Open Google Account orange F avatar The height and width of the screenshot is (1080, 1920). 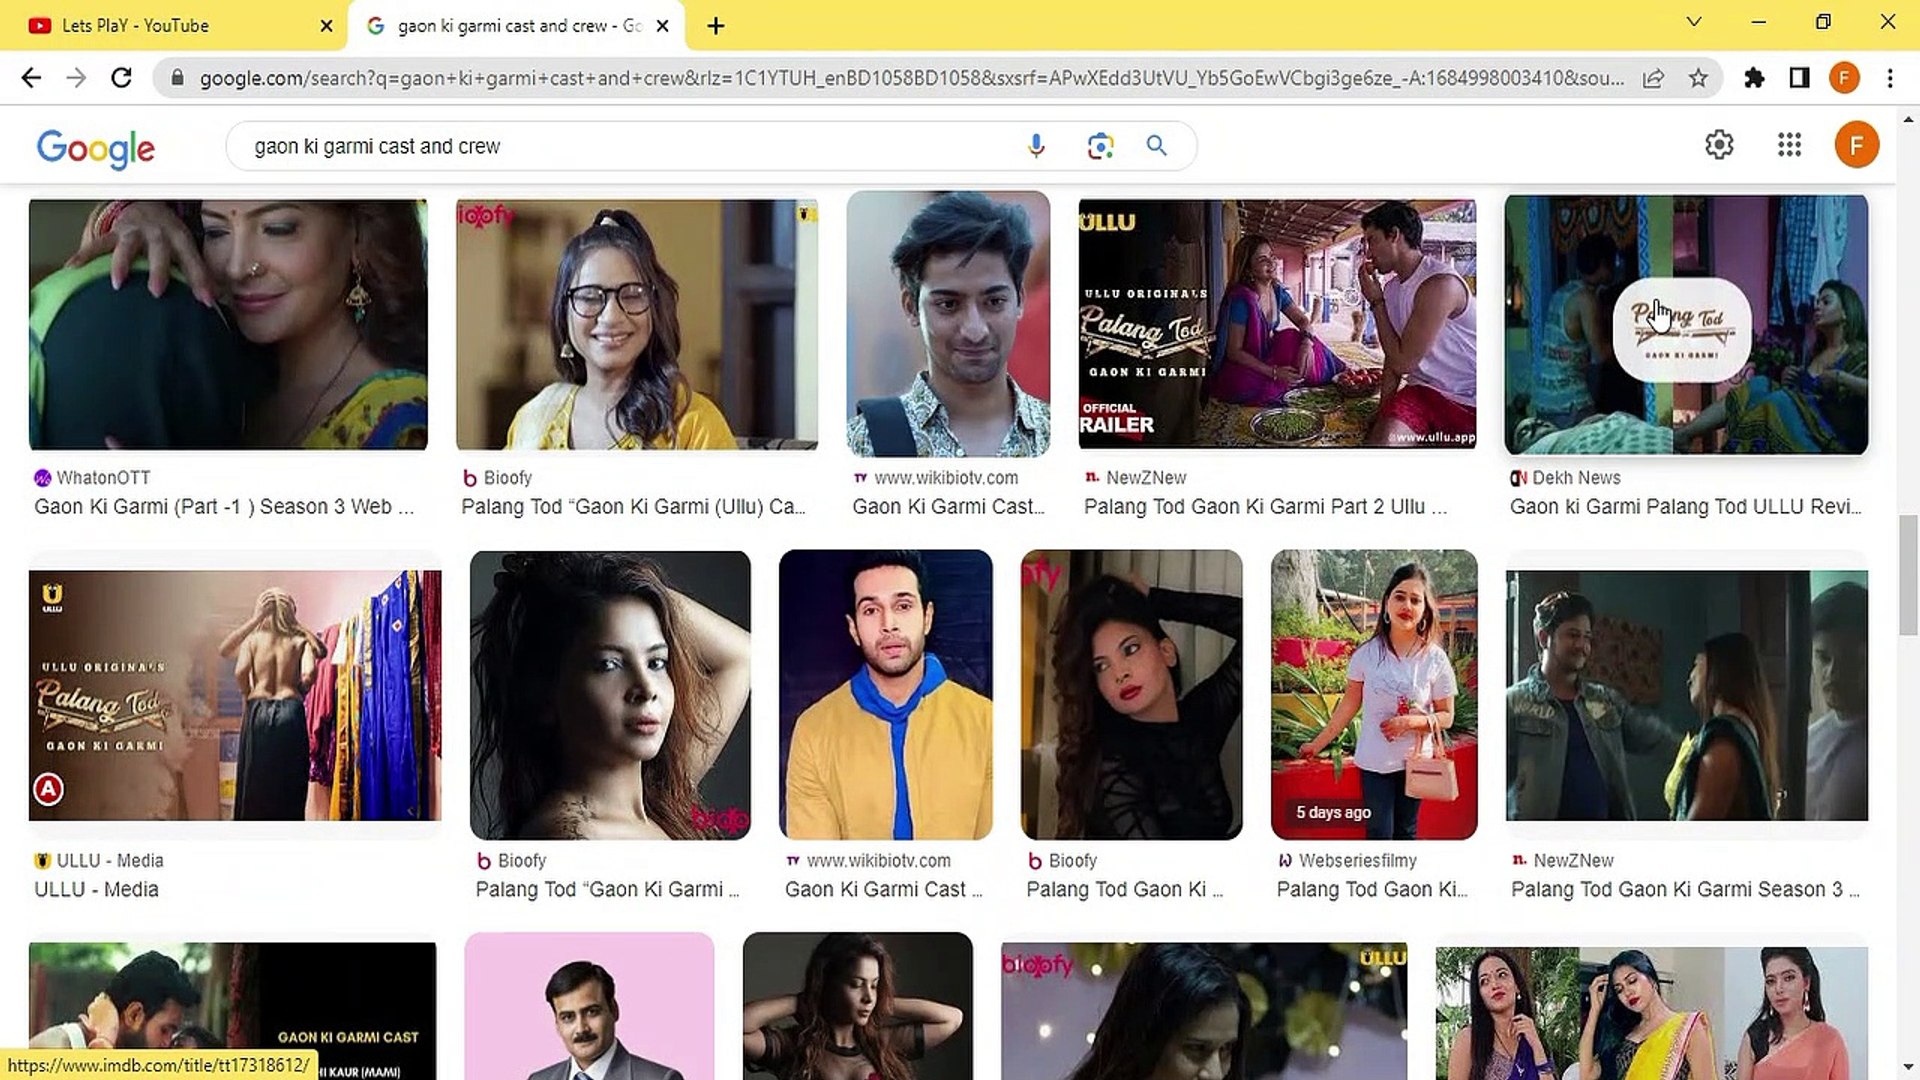click(x=1856, y=145)
